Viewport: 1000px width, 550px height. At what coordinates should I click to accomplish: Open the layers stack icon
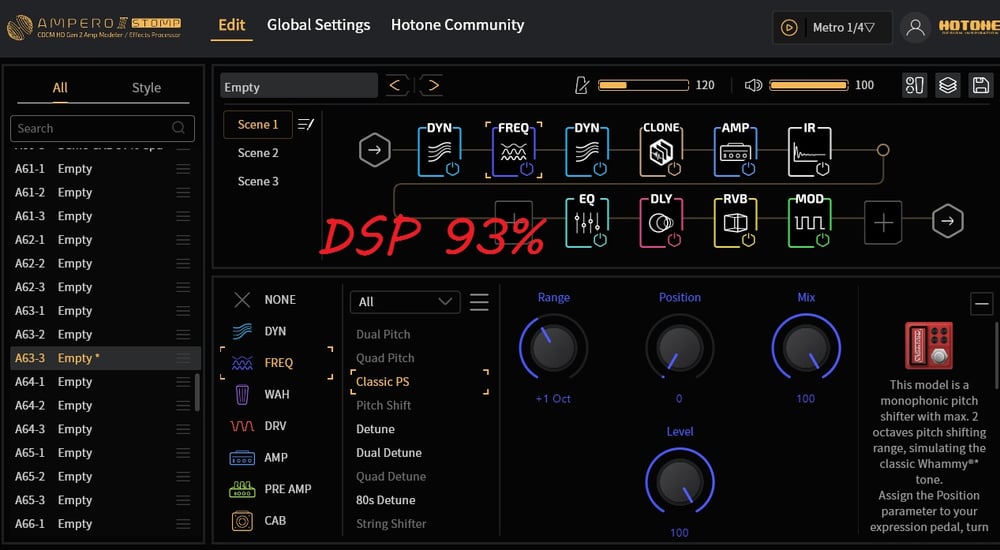(x=948, y=85)
